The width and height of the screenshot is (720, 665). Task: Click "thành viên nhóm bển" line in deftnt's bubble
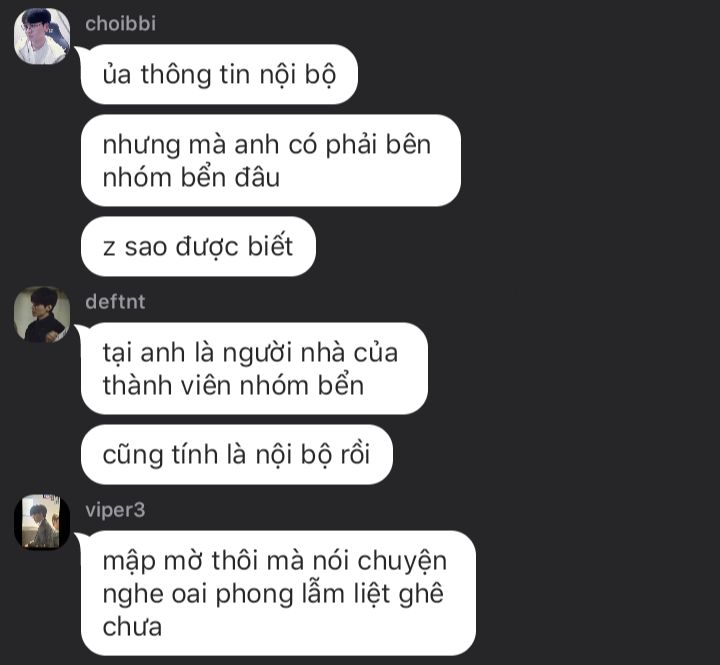tap(233, 385)
